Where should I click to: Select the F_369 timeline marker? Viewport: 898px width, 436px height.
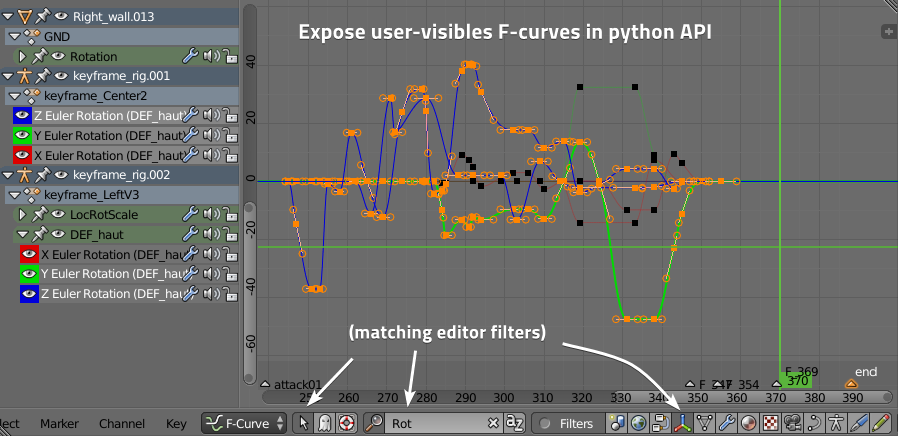coord(777,384)
